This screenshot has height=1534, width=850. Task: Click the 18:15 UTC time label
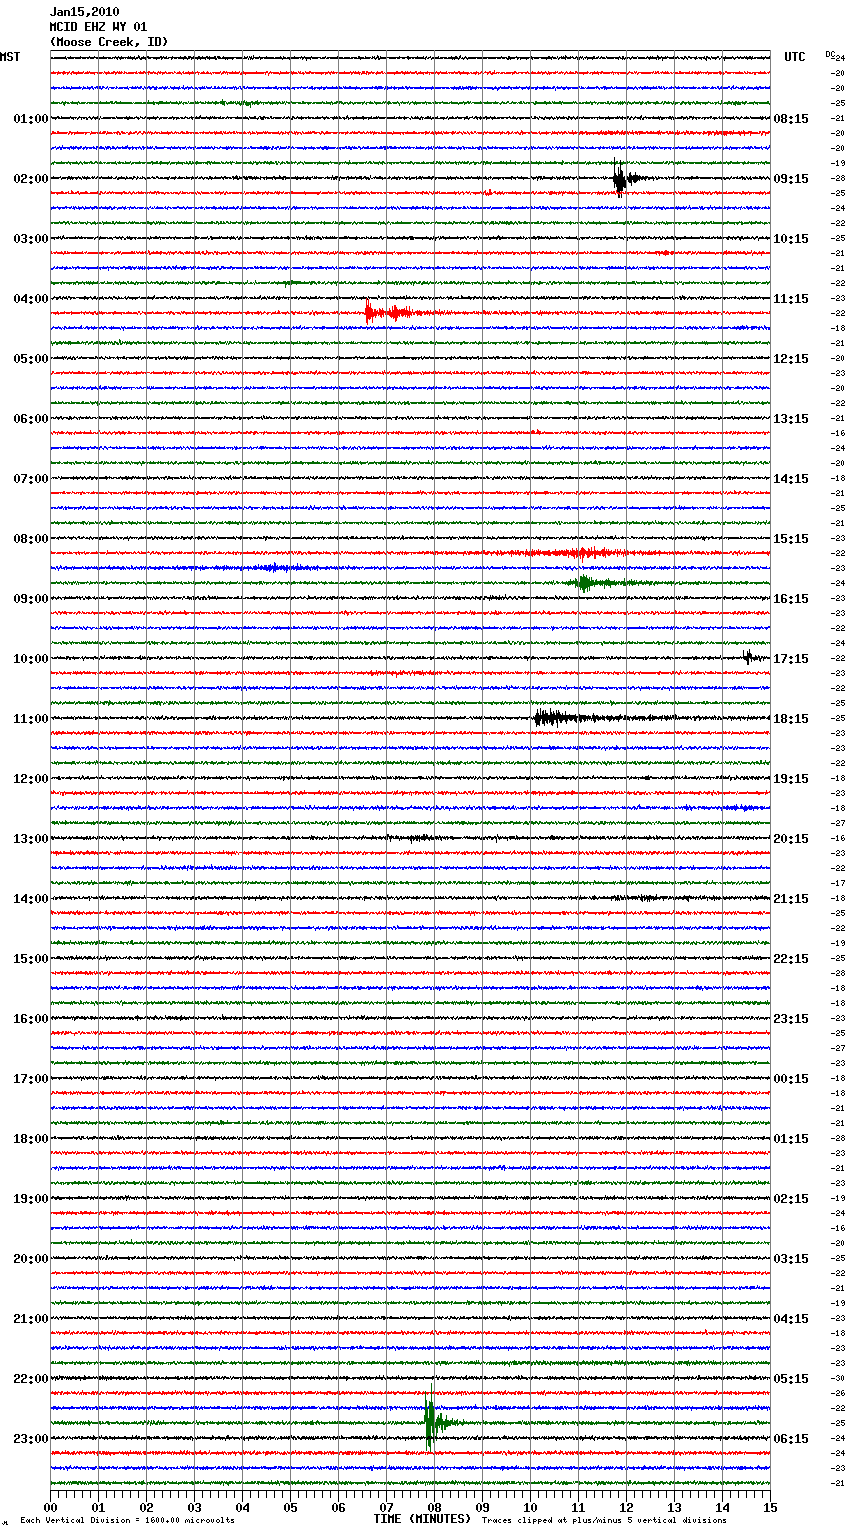(x=790, y=718)
